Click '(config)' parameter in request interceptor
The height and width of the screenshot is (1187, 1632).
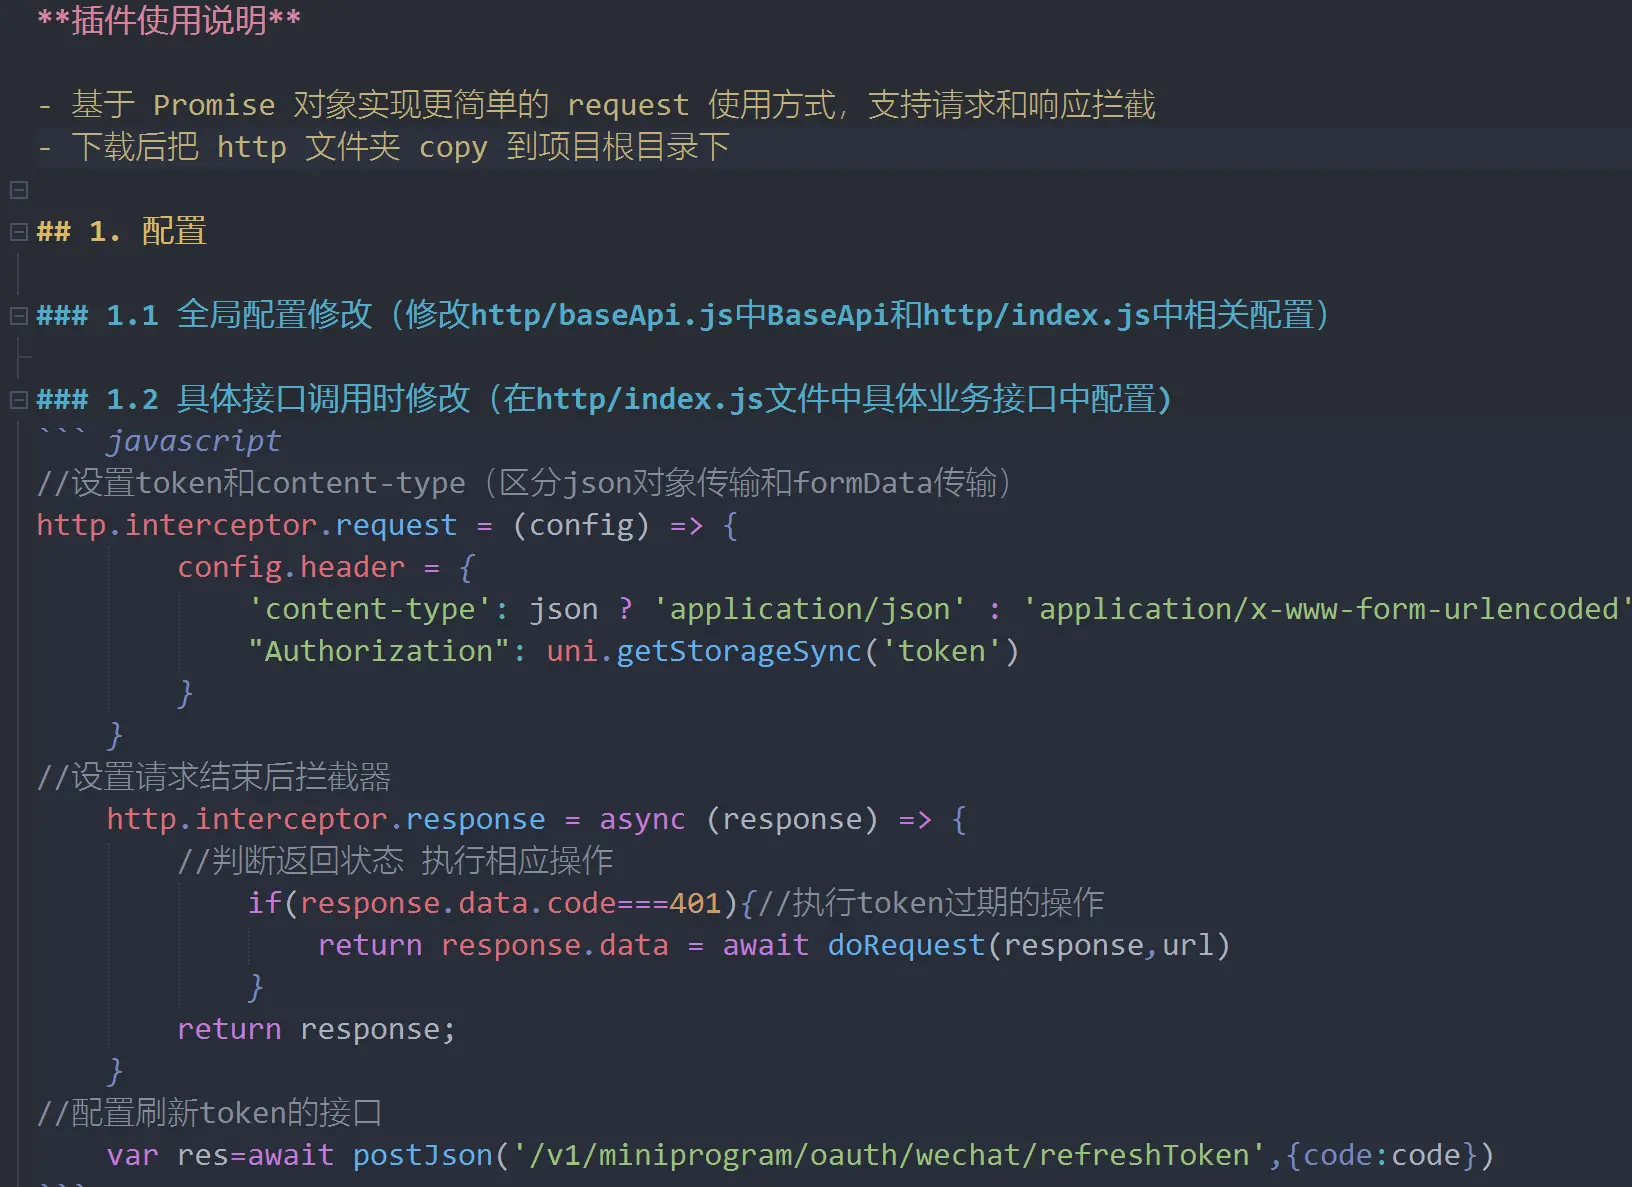(581, 525)
